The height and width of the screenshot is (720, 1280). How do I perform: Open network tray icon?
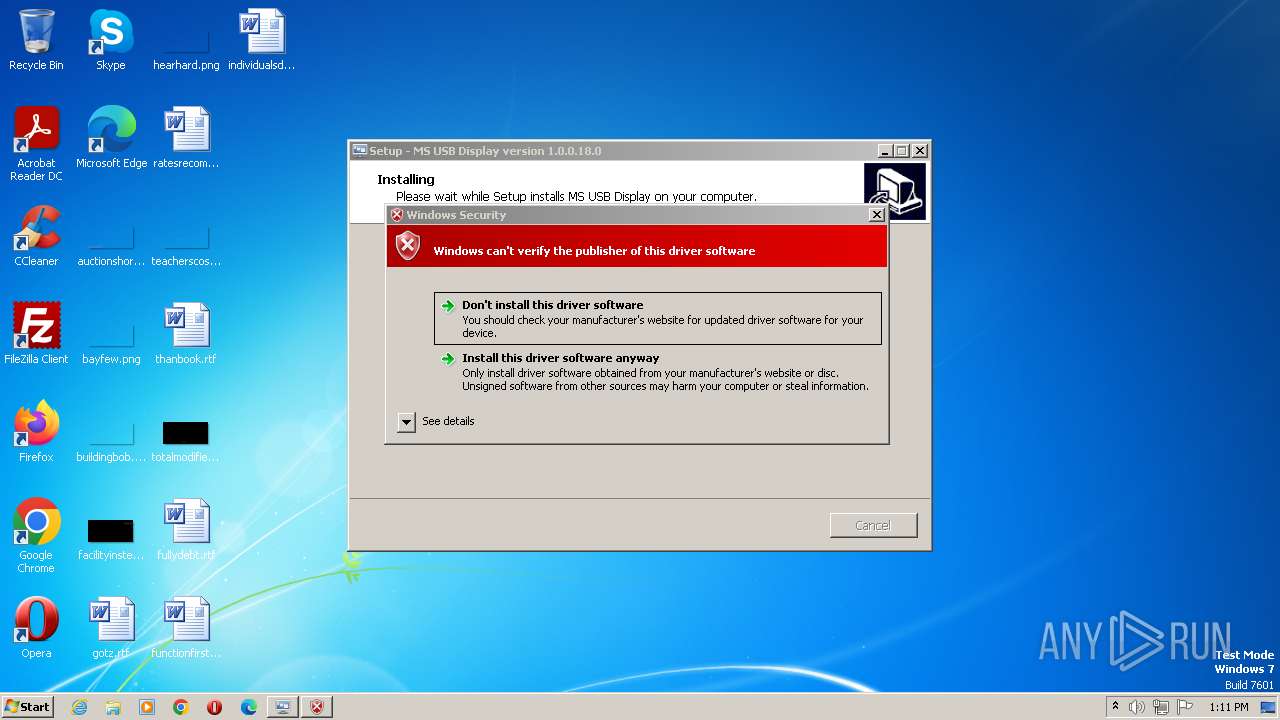[x=1161, y=707]
